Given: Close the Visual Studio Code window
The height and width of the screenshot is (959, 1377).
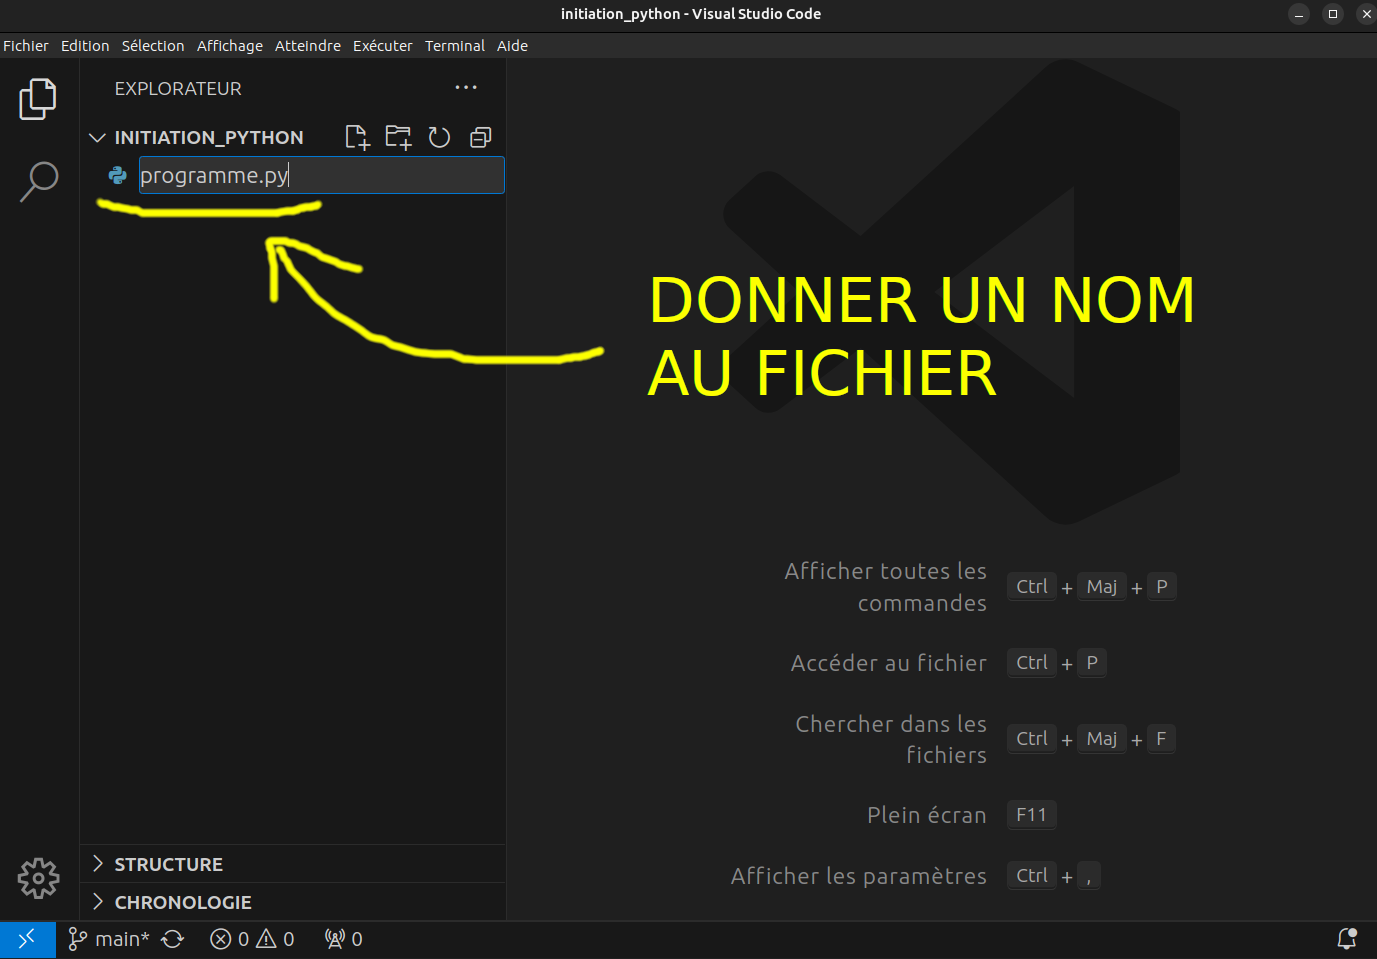Looking at the screenshot, I should coord(1366,14).
